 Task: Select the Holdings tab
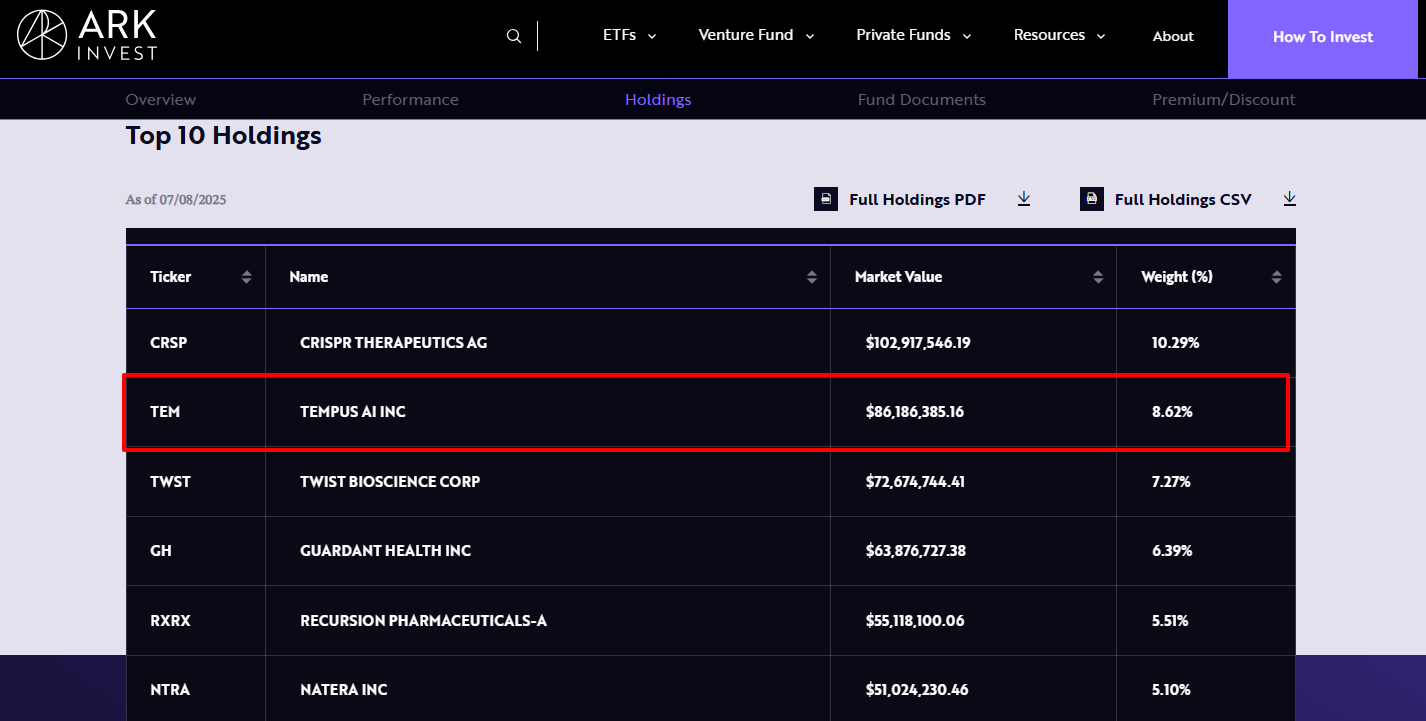pyautogui.click(x=658, y=100)
